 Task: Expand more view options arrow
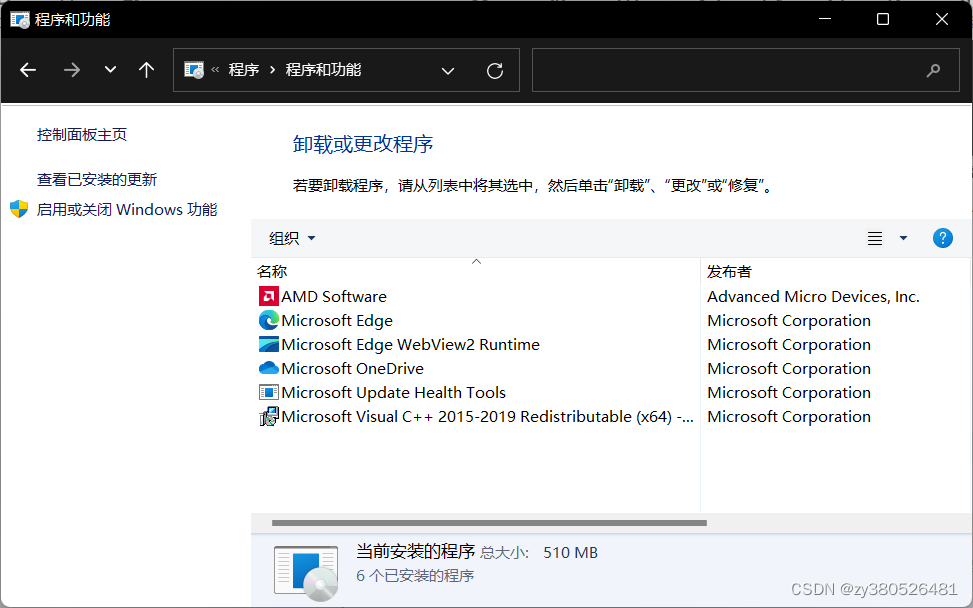904,238
